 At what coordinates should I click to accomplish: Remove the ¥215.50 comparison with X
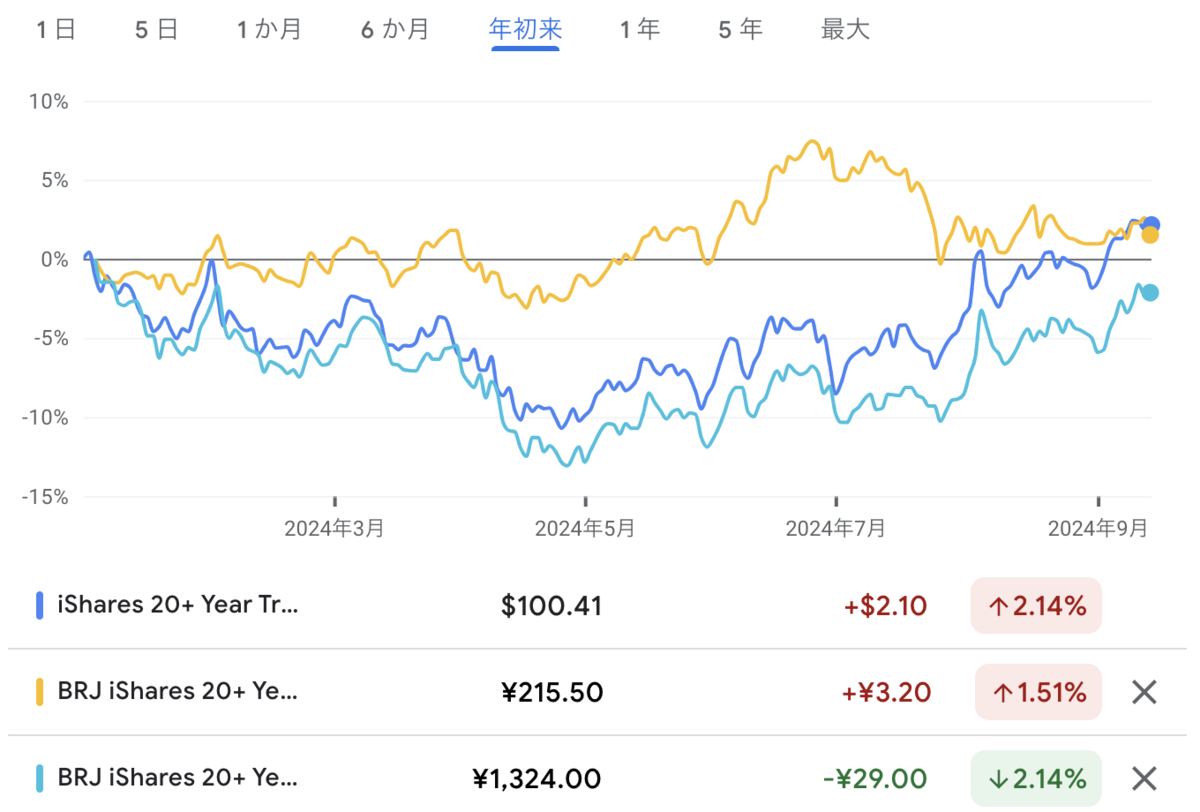(1144, 692)
